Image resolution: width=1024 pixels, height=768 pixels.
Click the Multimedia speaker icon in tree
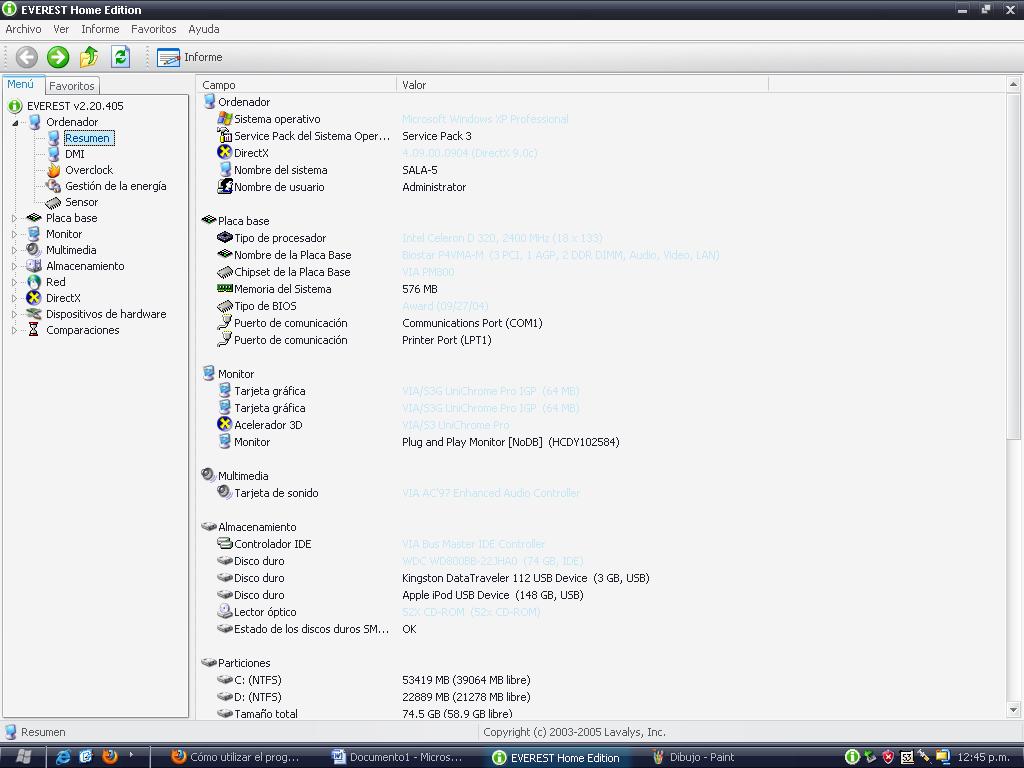34,249
